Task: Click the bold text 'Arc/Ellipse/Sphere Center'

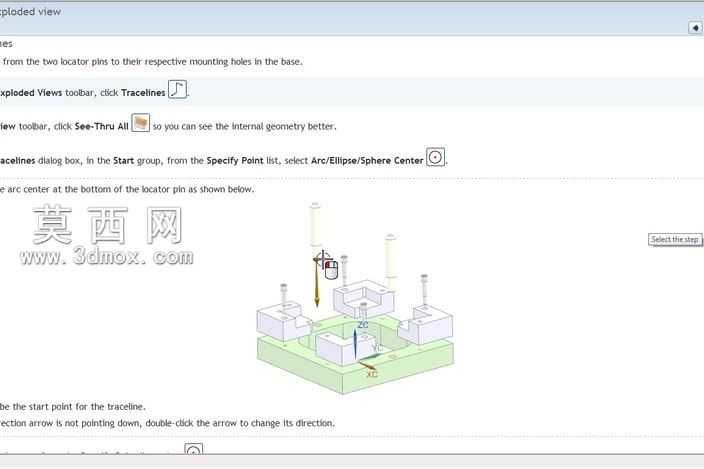Action: click(x=367, y=161)
